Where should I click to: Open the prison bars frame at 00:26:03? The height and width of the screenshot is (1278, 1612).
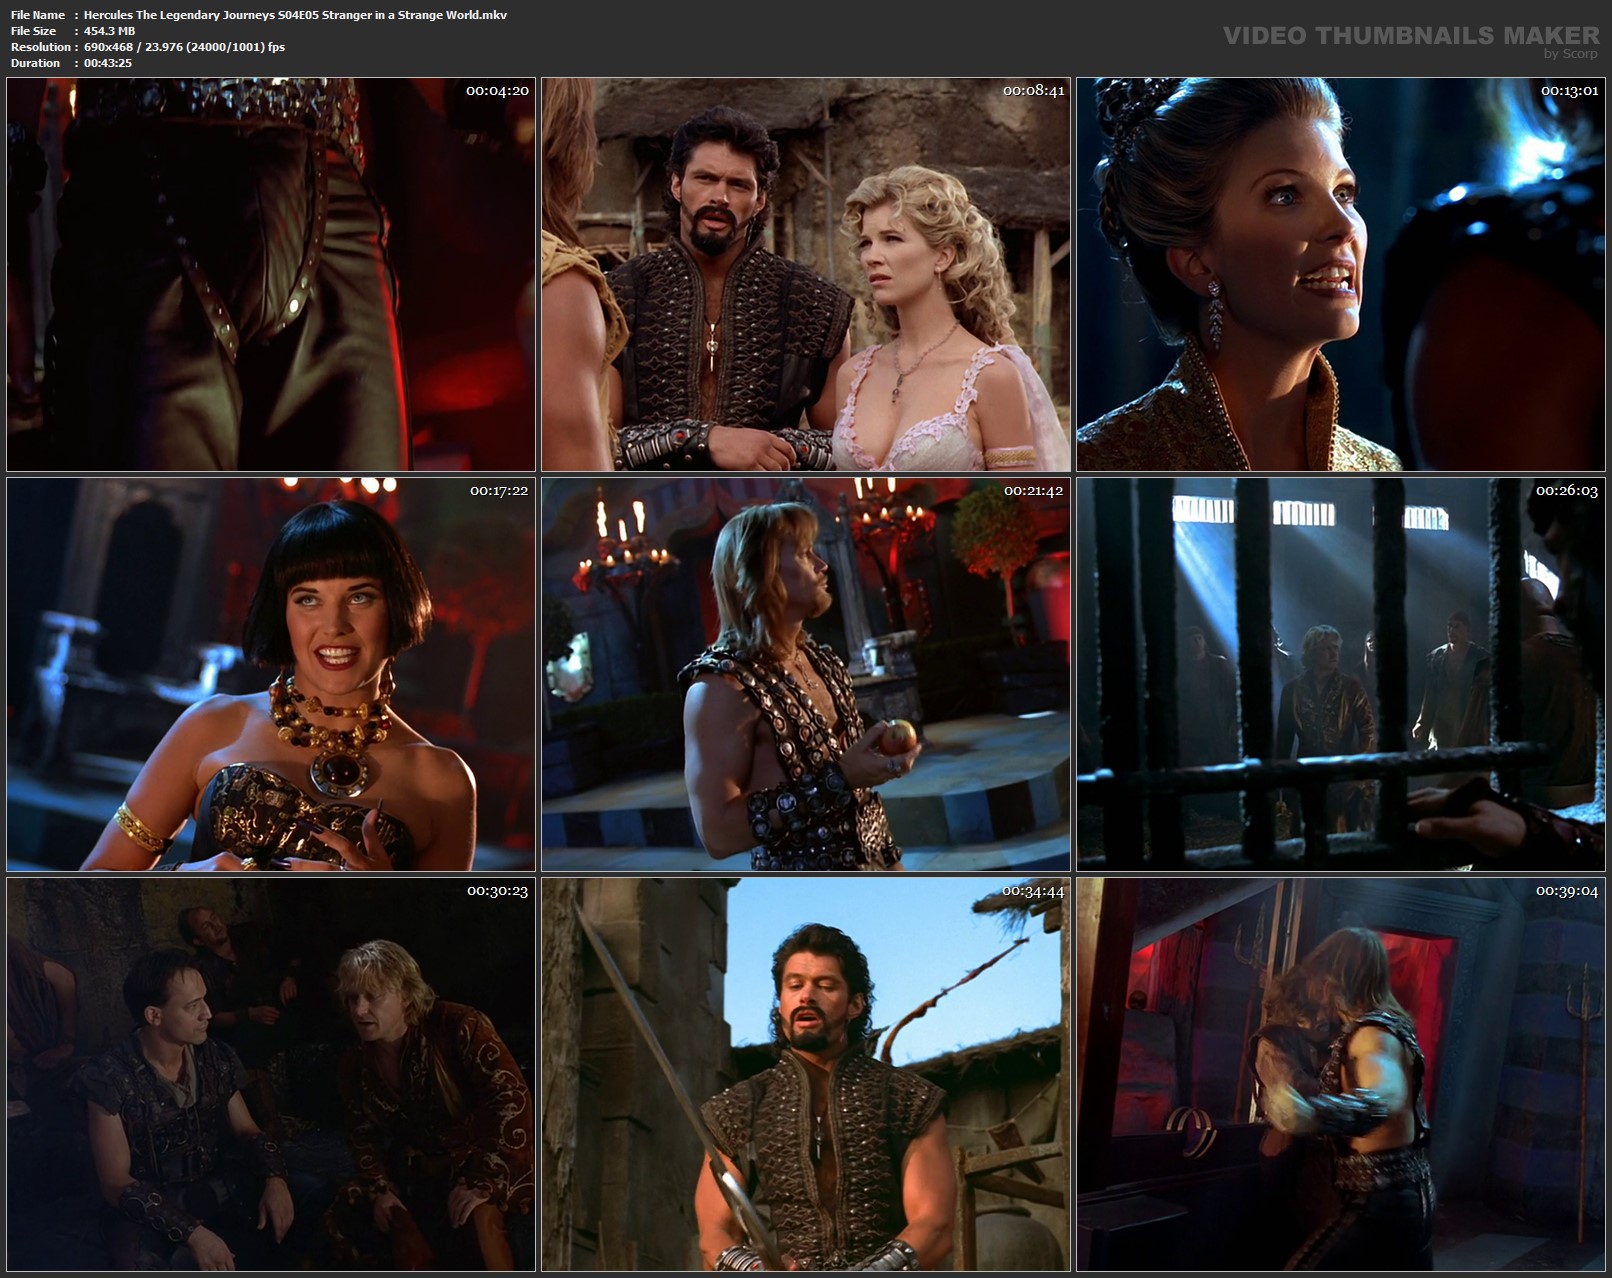coord(1341,674)
